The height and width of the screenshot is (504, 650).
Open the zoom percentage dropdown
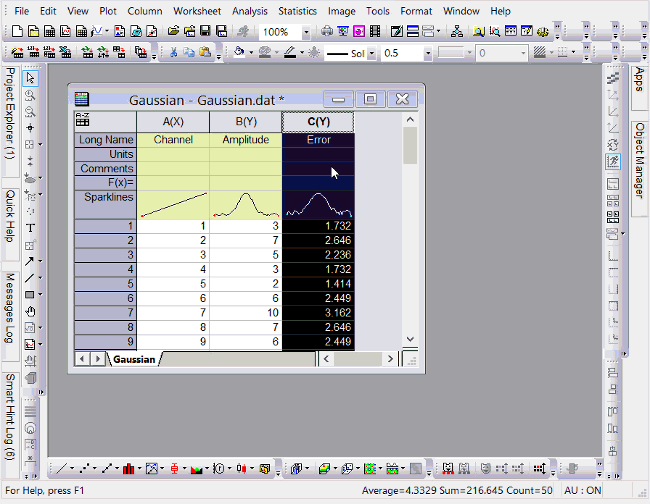(x=306, y=32)
